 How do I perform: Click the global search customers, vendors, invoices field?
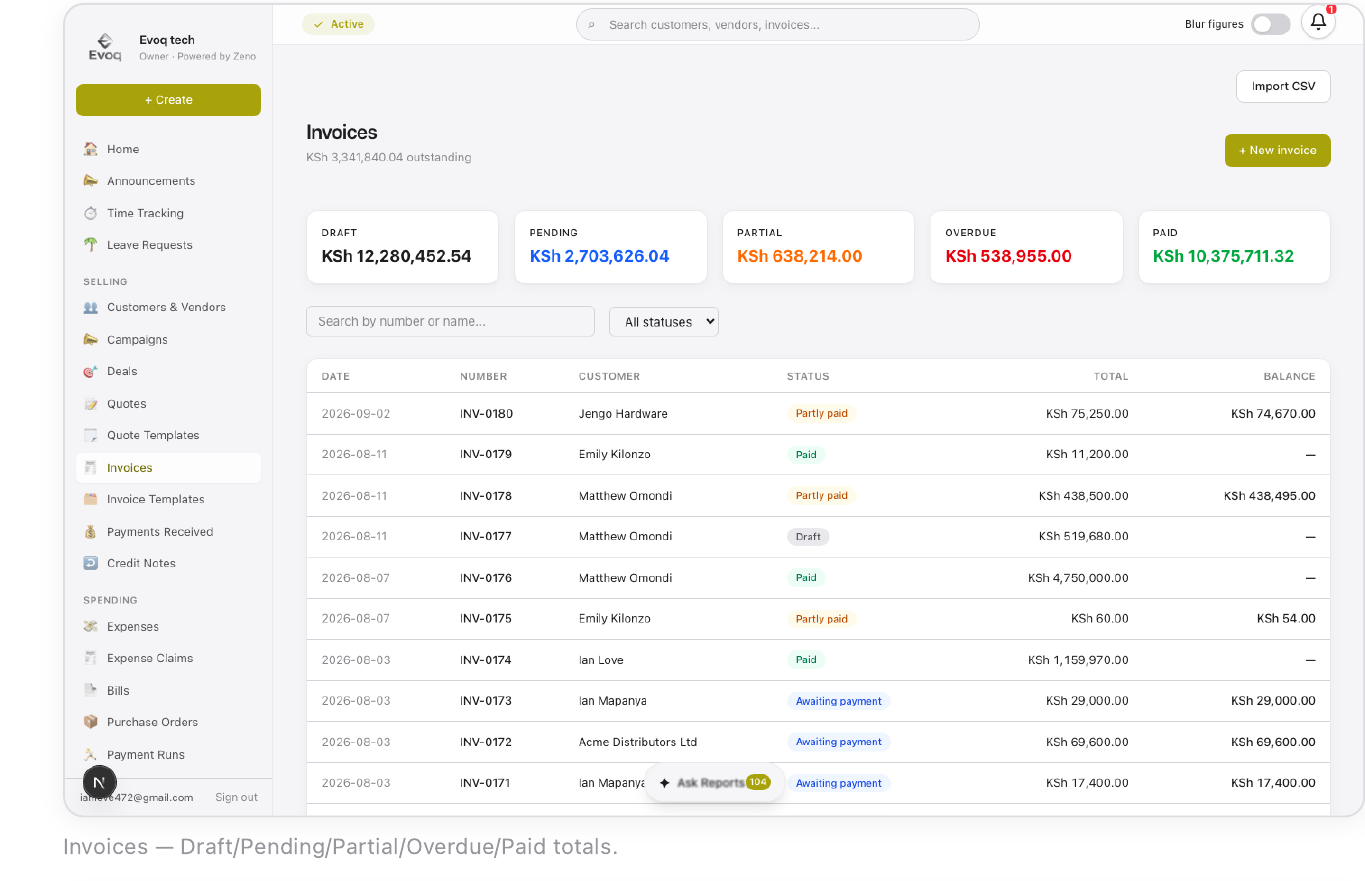coord(777,24)
